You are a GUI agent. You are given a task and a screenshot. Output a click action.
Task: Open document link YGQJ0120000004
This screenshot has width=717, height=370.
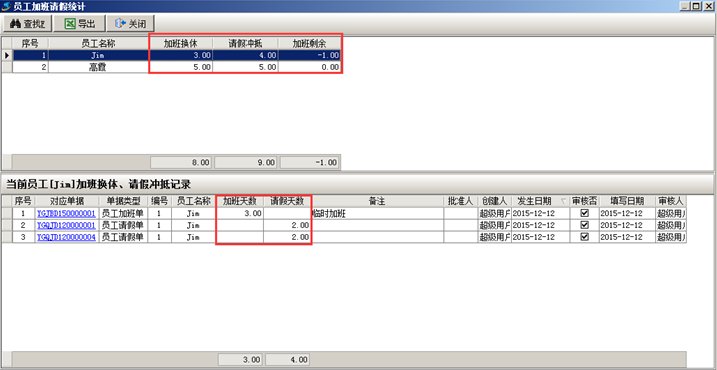coord(66,237)
